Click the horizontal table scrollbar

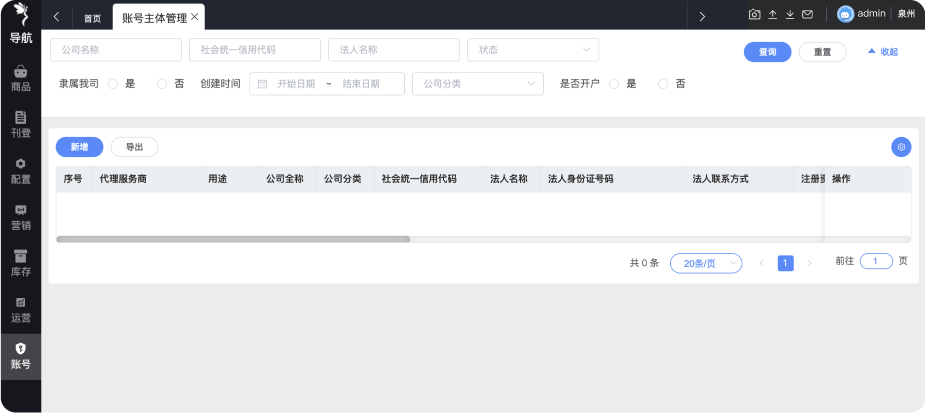(x=233, y=239)
